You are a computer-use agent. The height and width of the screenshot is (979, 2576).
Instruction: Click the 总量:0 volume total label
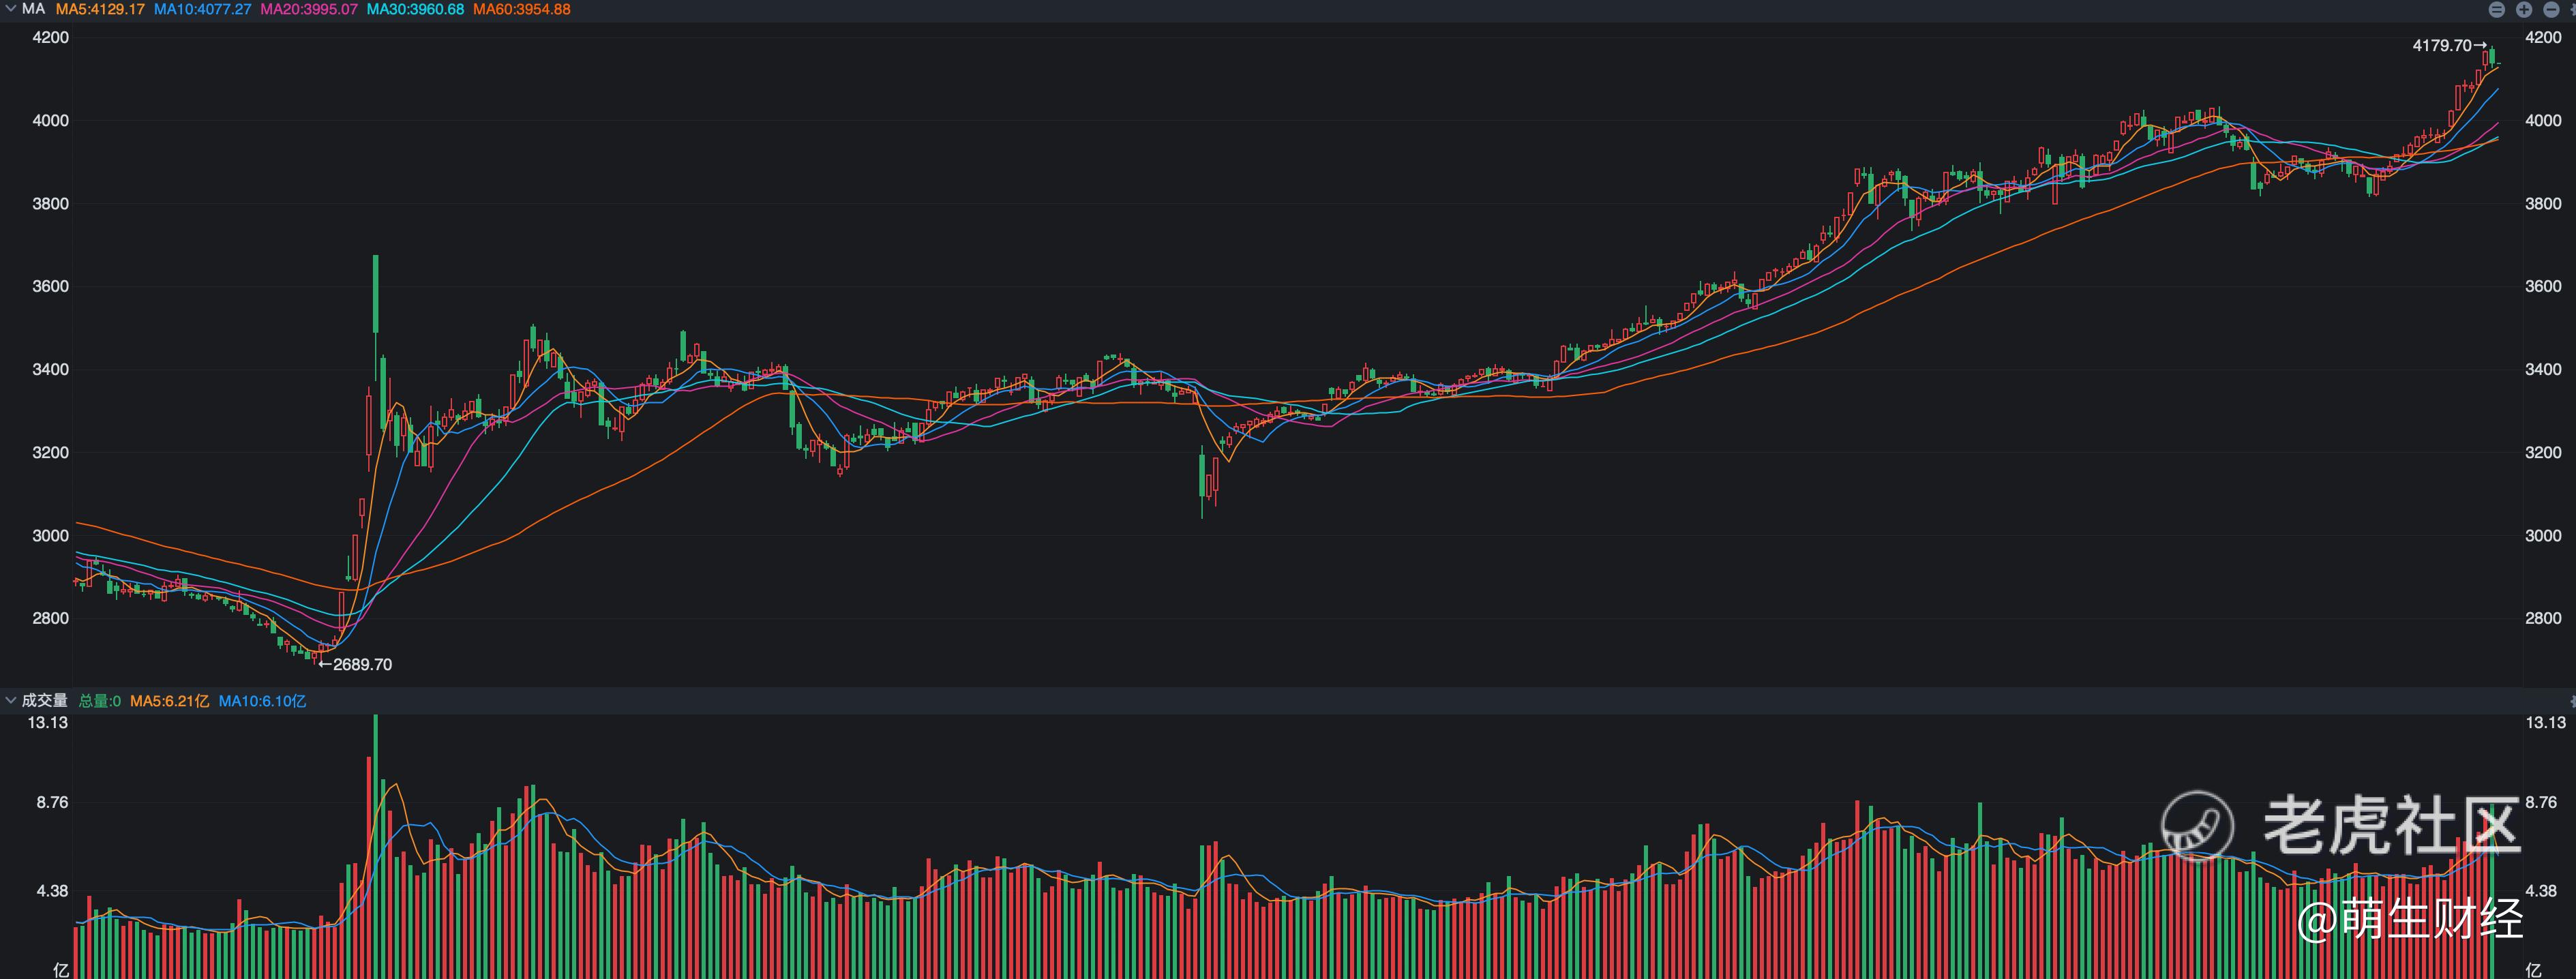pyautogui.click(x=100, y=701)
